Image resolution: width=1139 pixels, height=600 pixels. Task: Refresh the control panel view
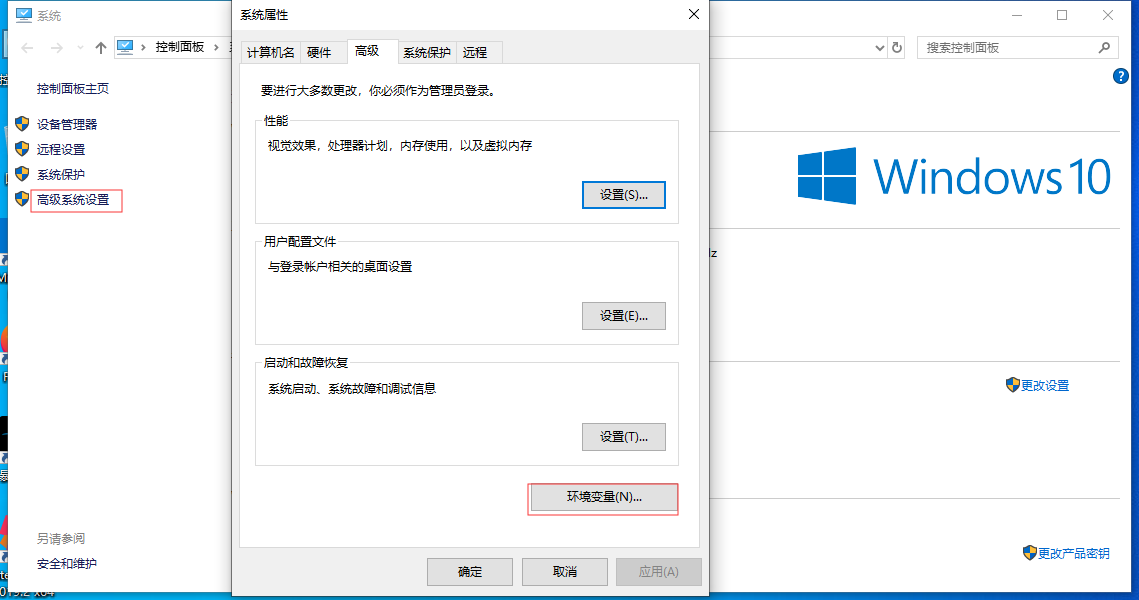tap(897, 48)
